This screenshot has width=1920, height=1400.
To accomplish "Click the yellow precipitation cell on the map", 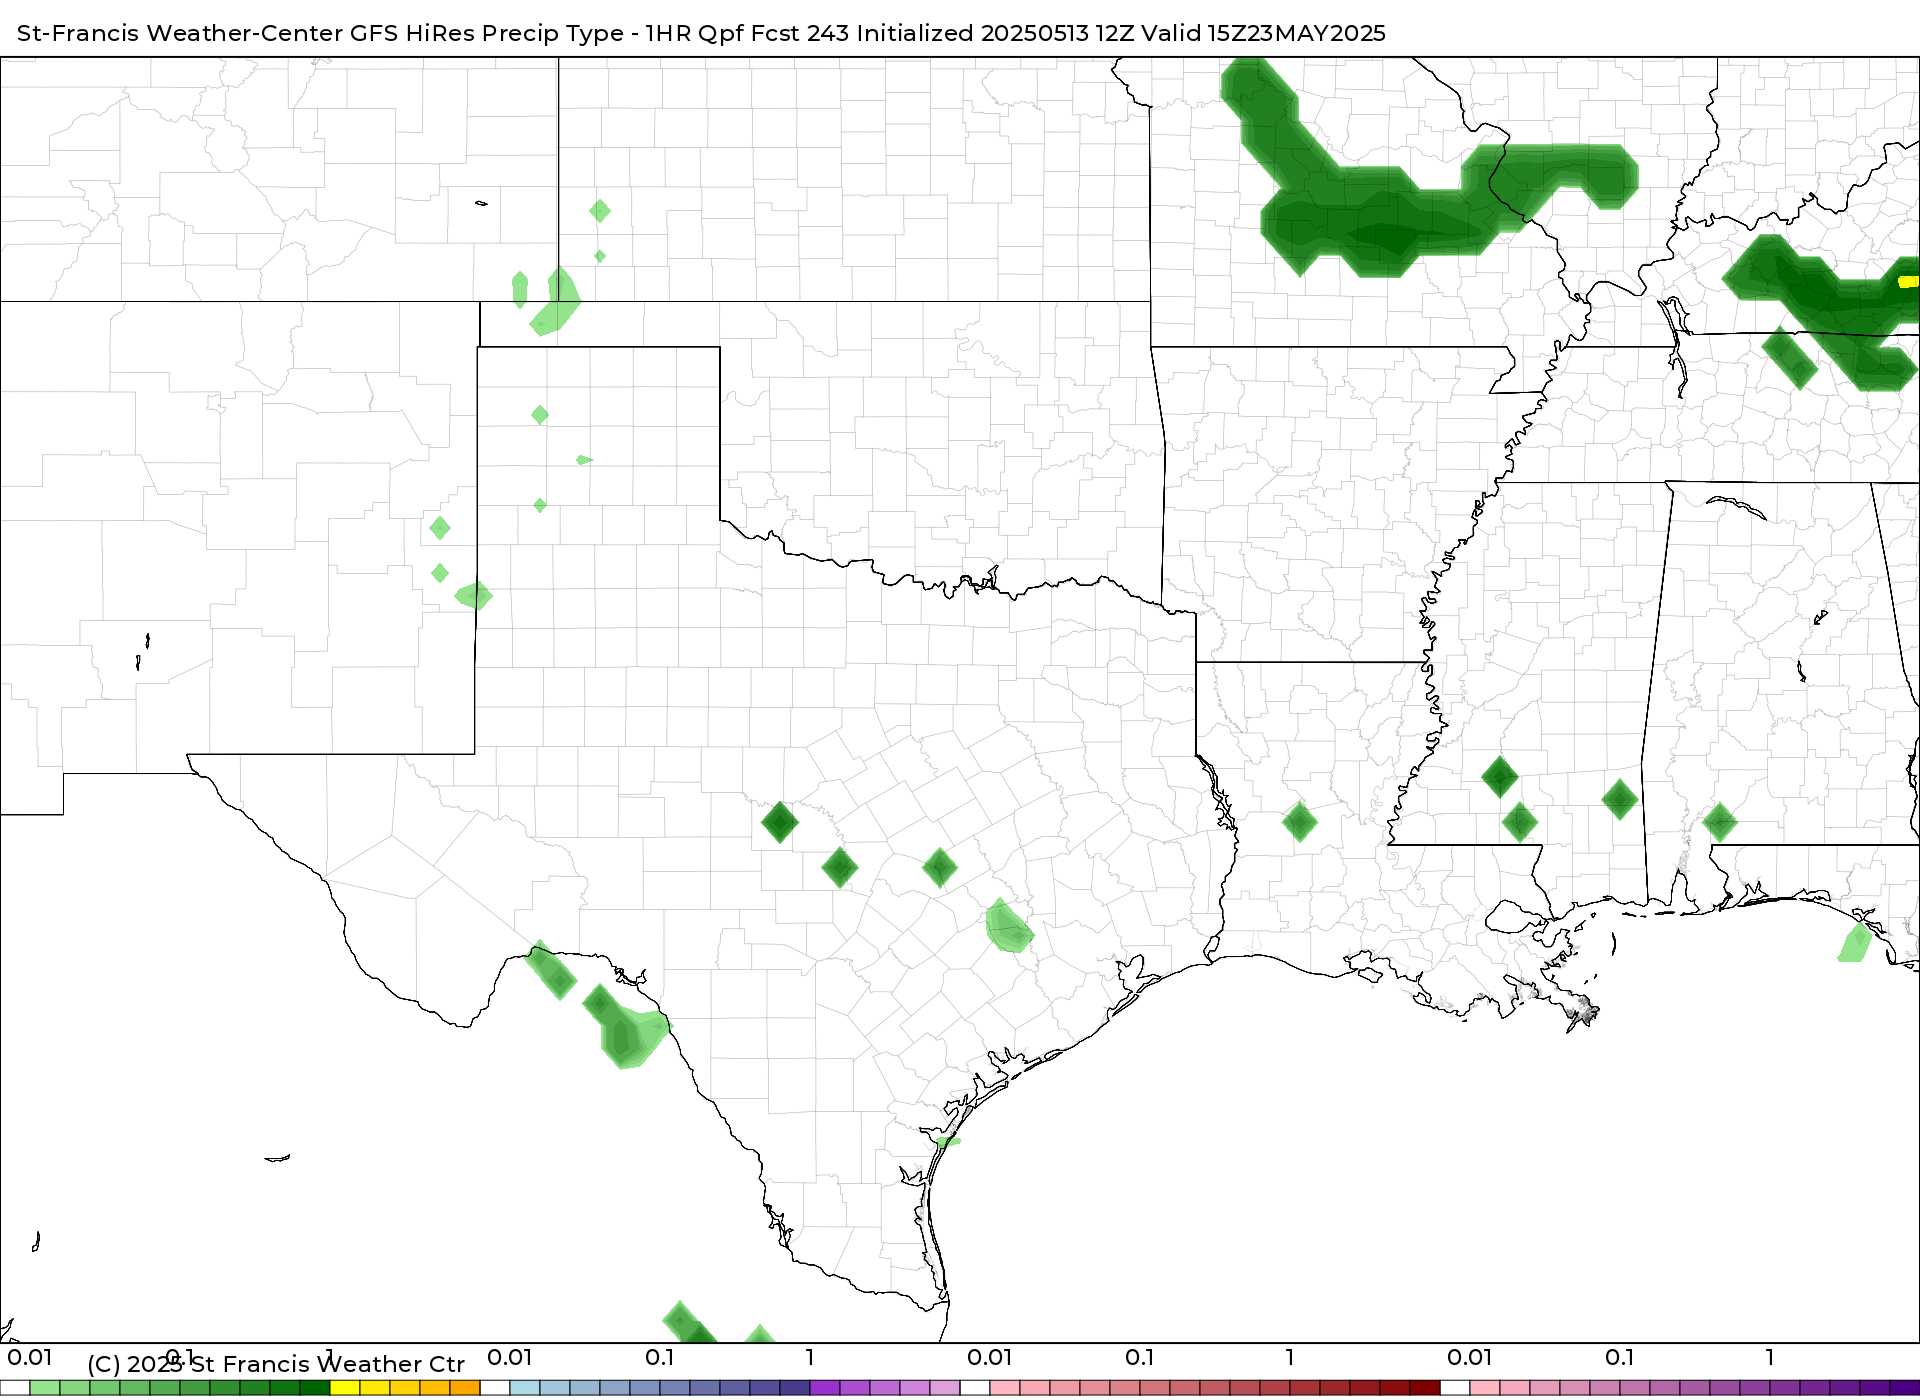I will (1909, 282).
